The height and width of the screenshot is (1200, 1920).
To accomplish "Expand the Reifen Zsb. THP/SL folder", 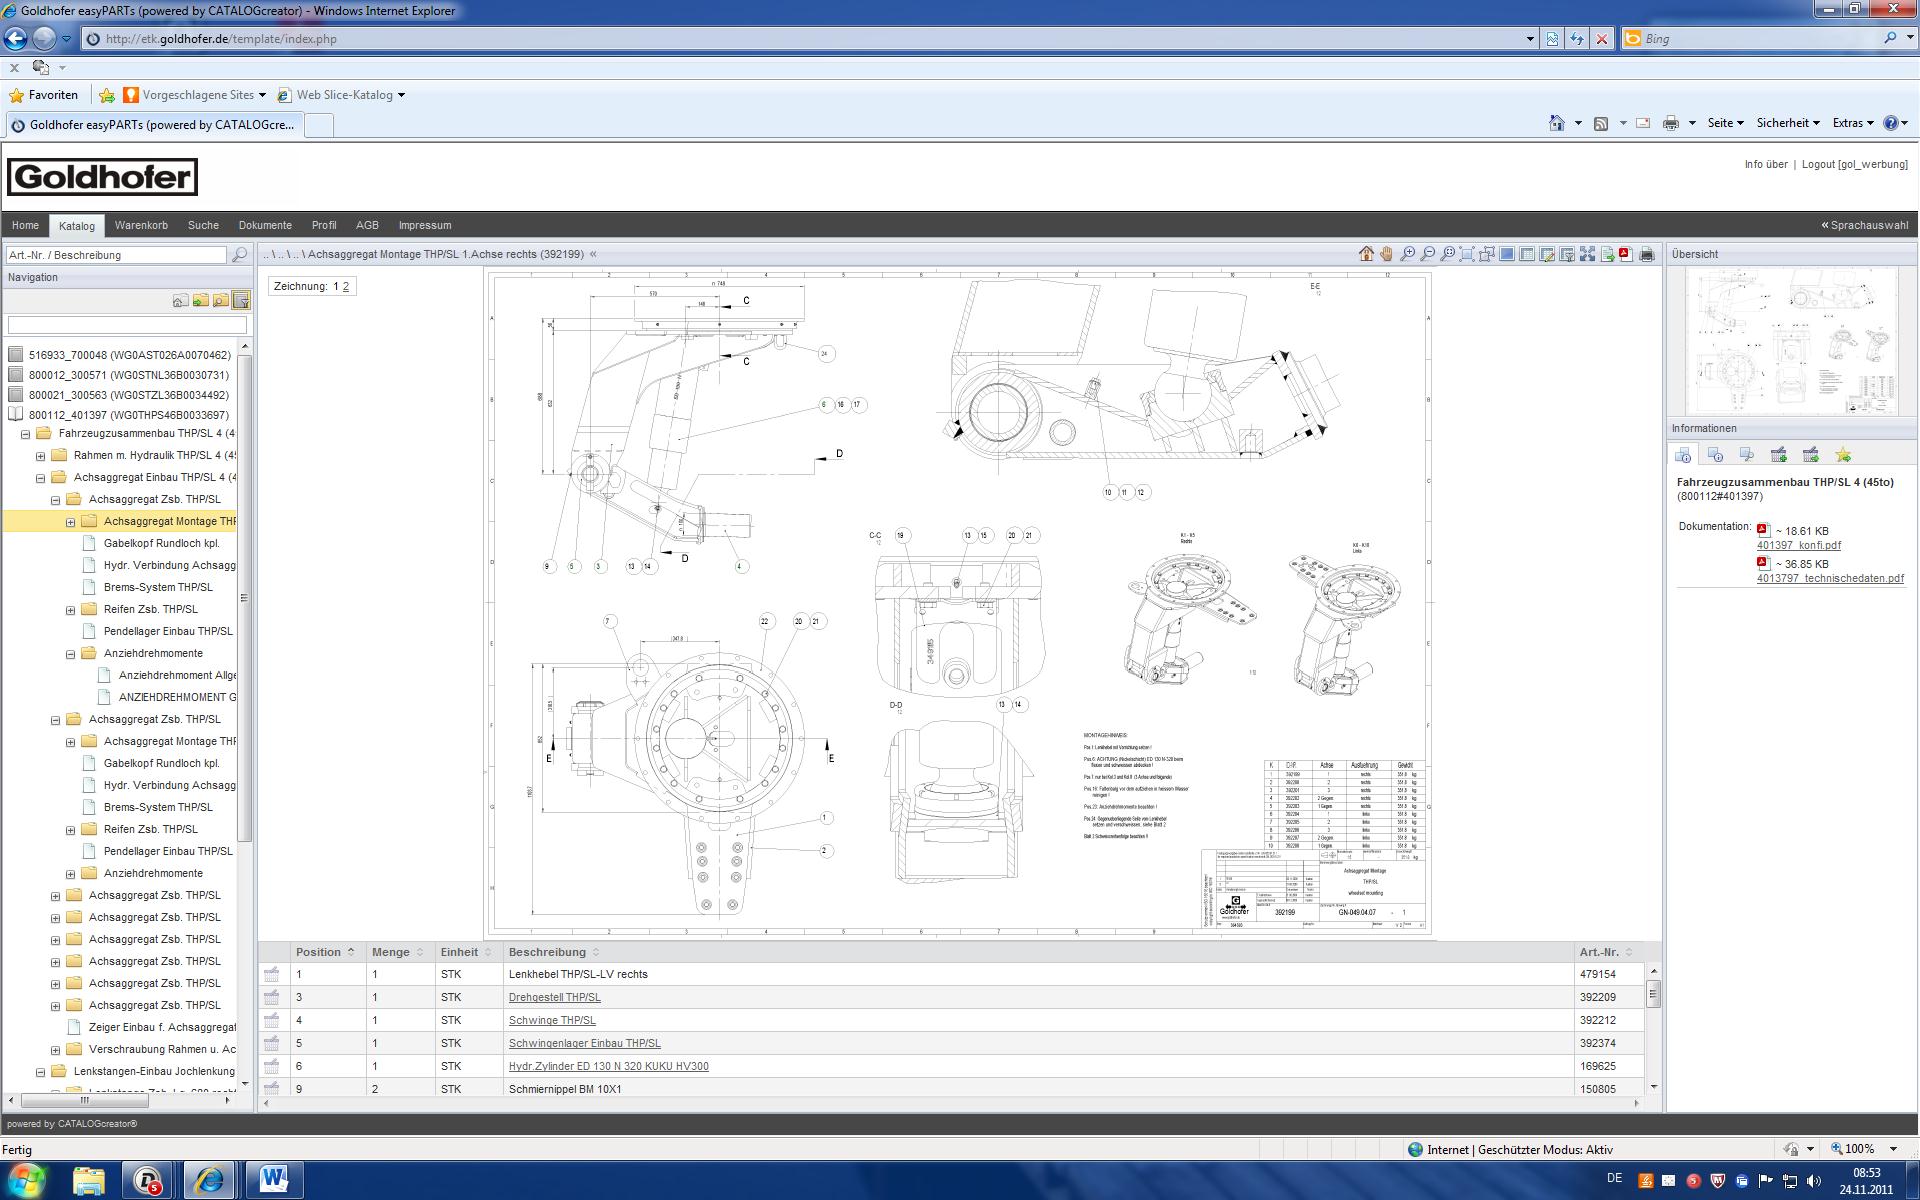I will [71, 610].
